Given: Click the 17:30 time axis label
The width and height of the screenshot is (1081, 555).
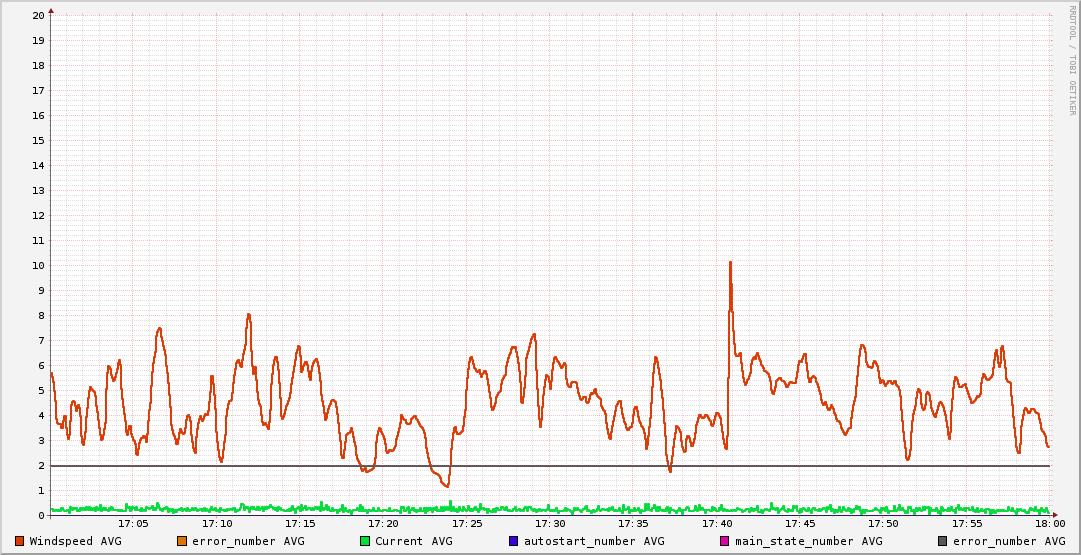Looking at the screenshot, I should coord(550,523).
